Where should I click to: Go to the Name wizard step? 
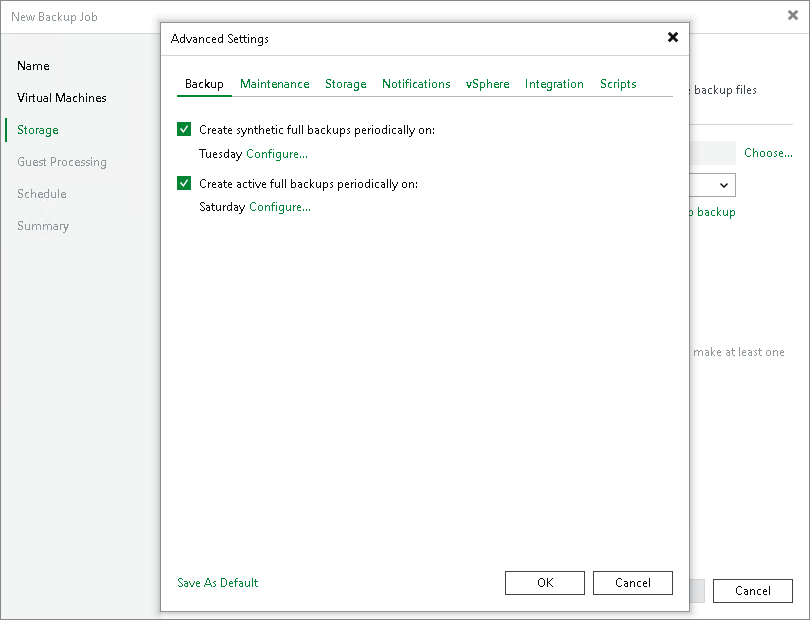pyautogui.click(x=33, y=66)
